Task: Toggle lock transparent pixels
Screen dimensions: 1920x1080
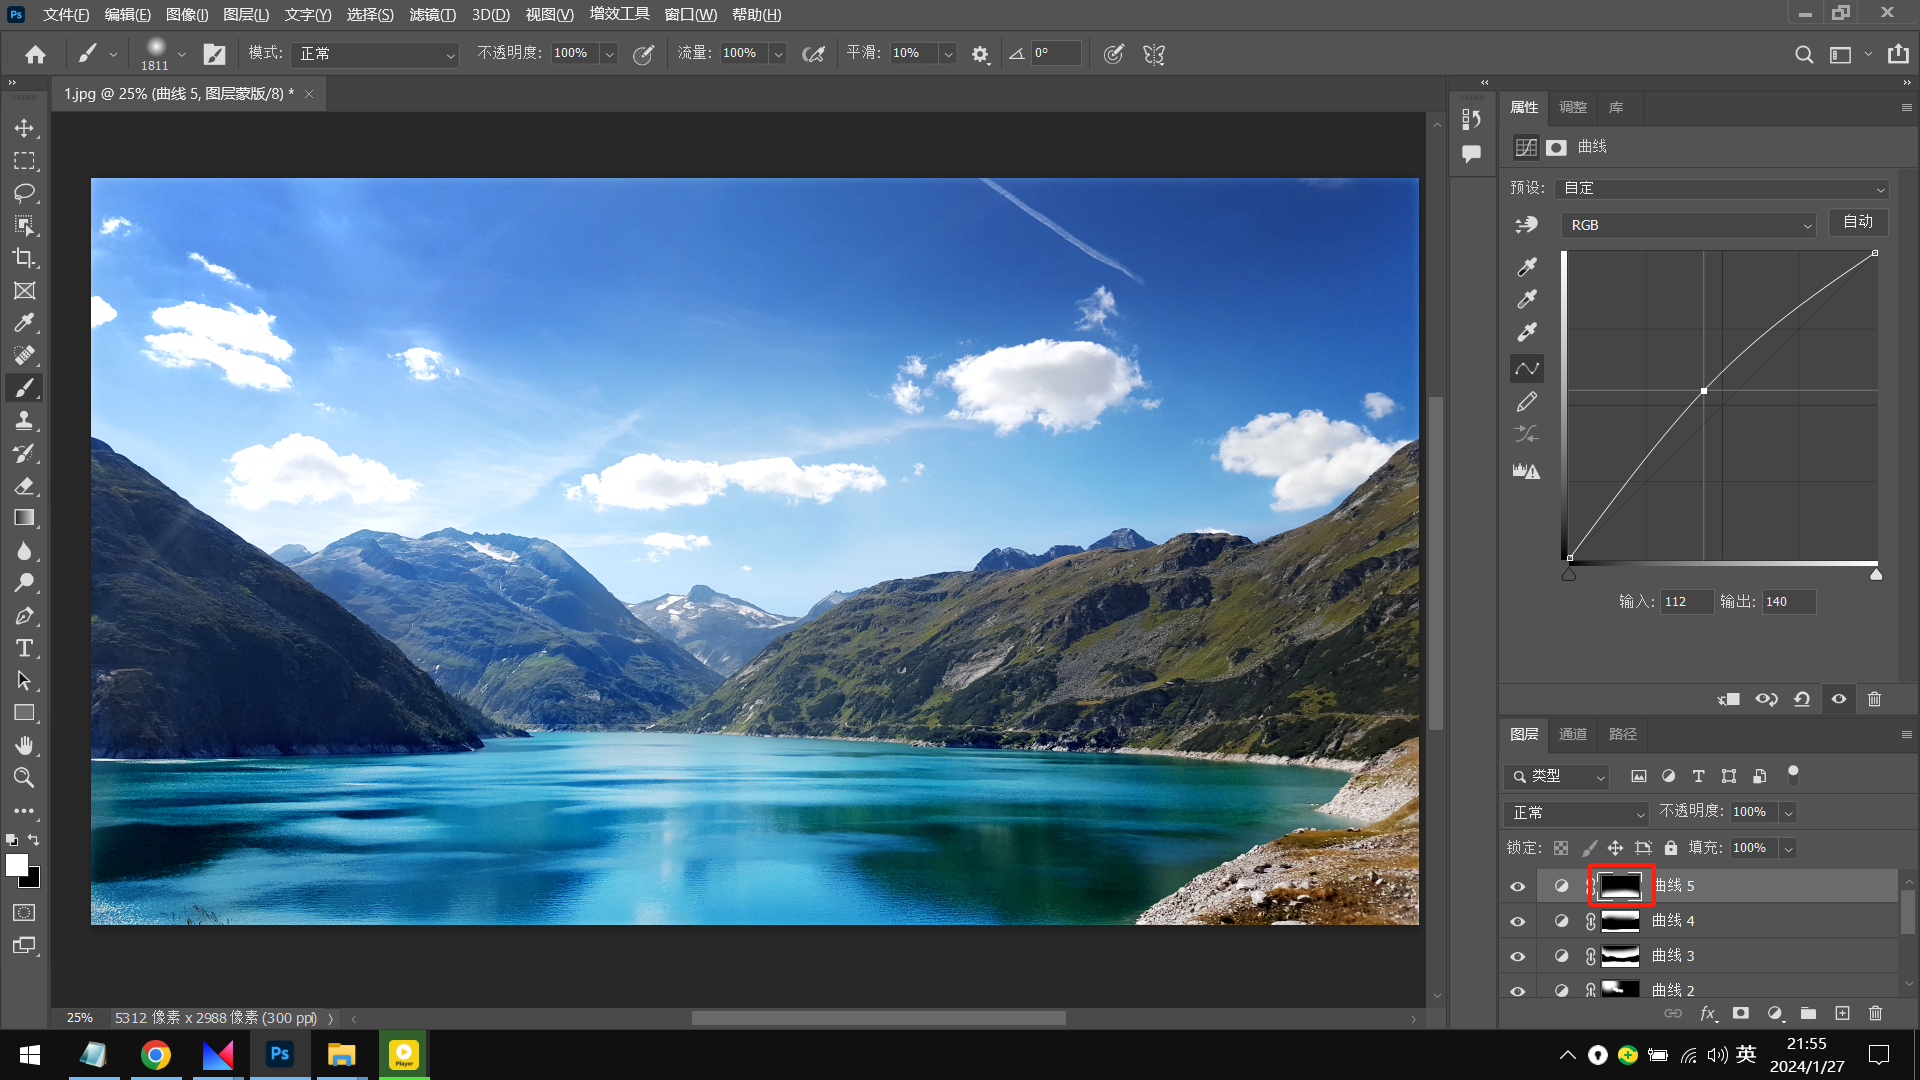Action: coord(1561,848)
